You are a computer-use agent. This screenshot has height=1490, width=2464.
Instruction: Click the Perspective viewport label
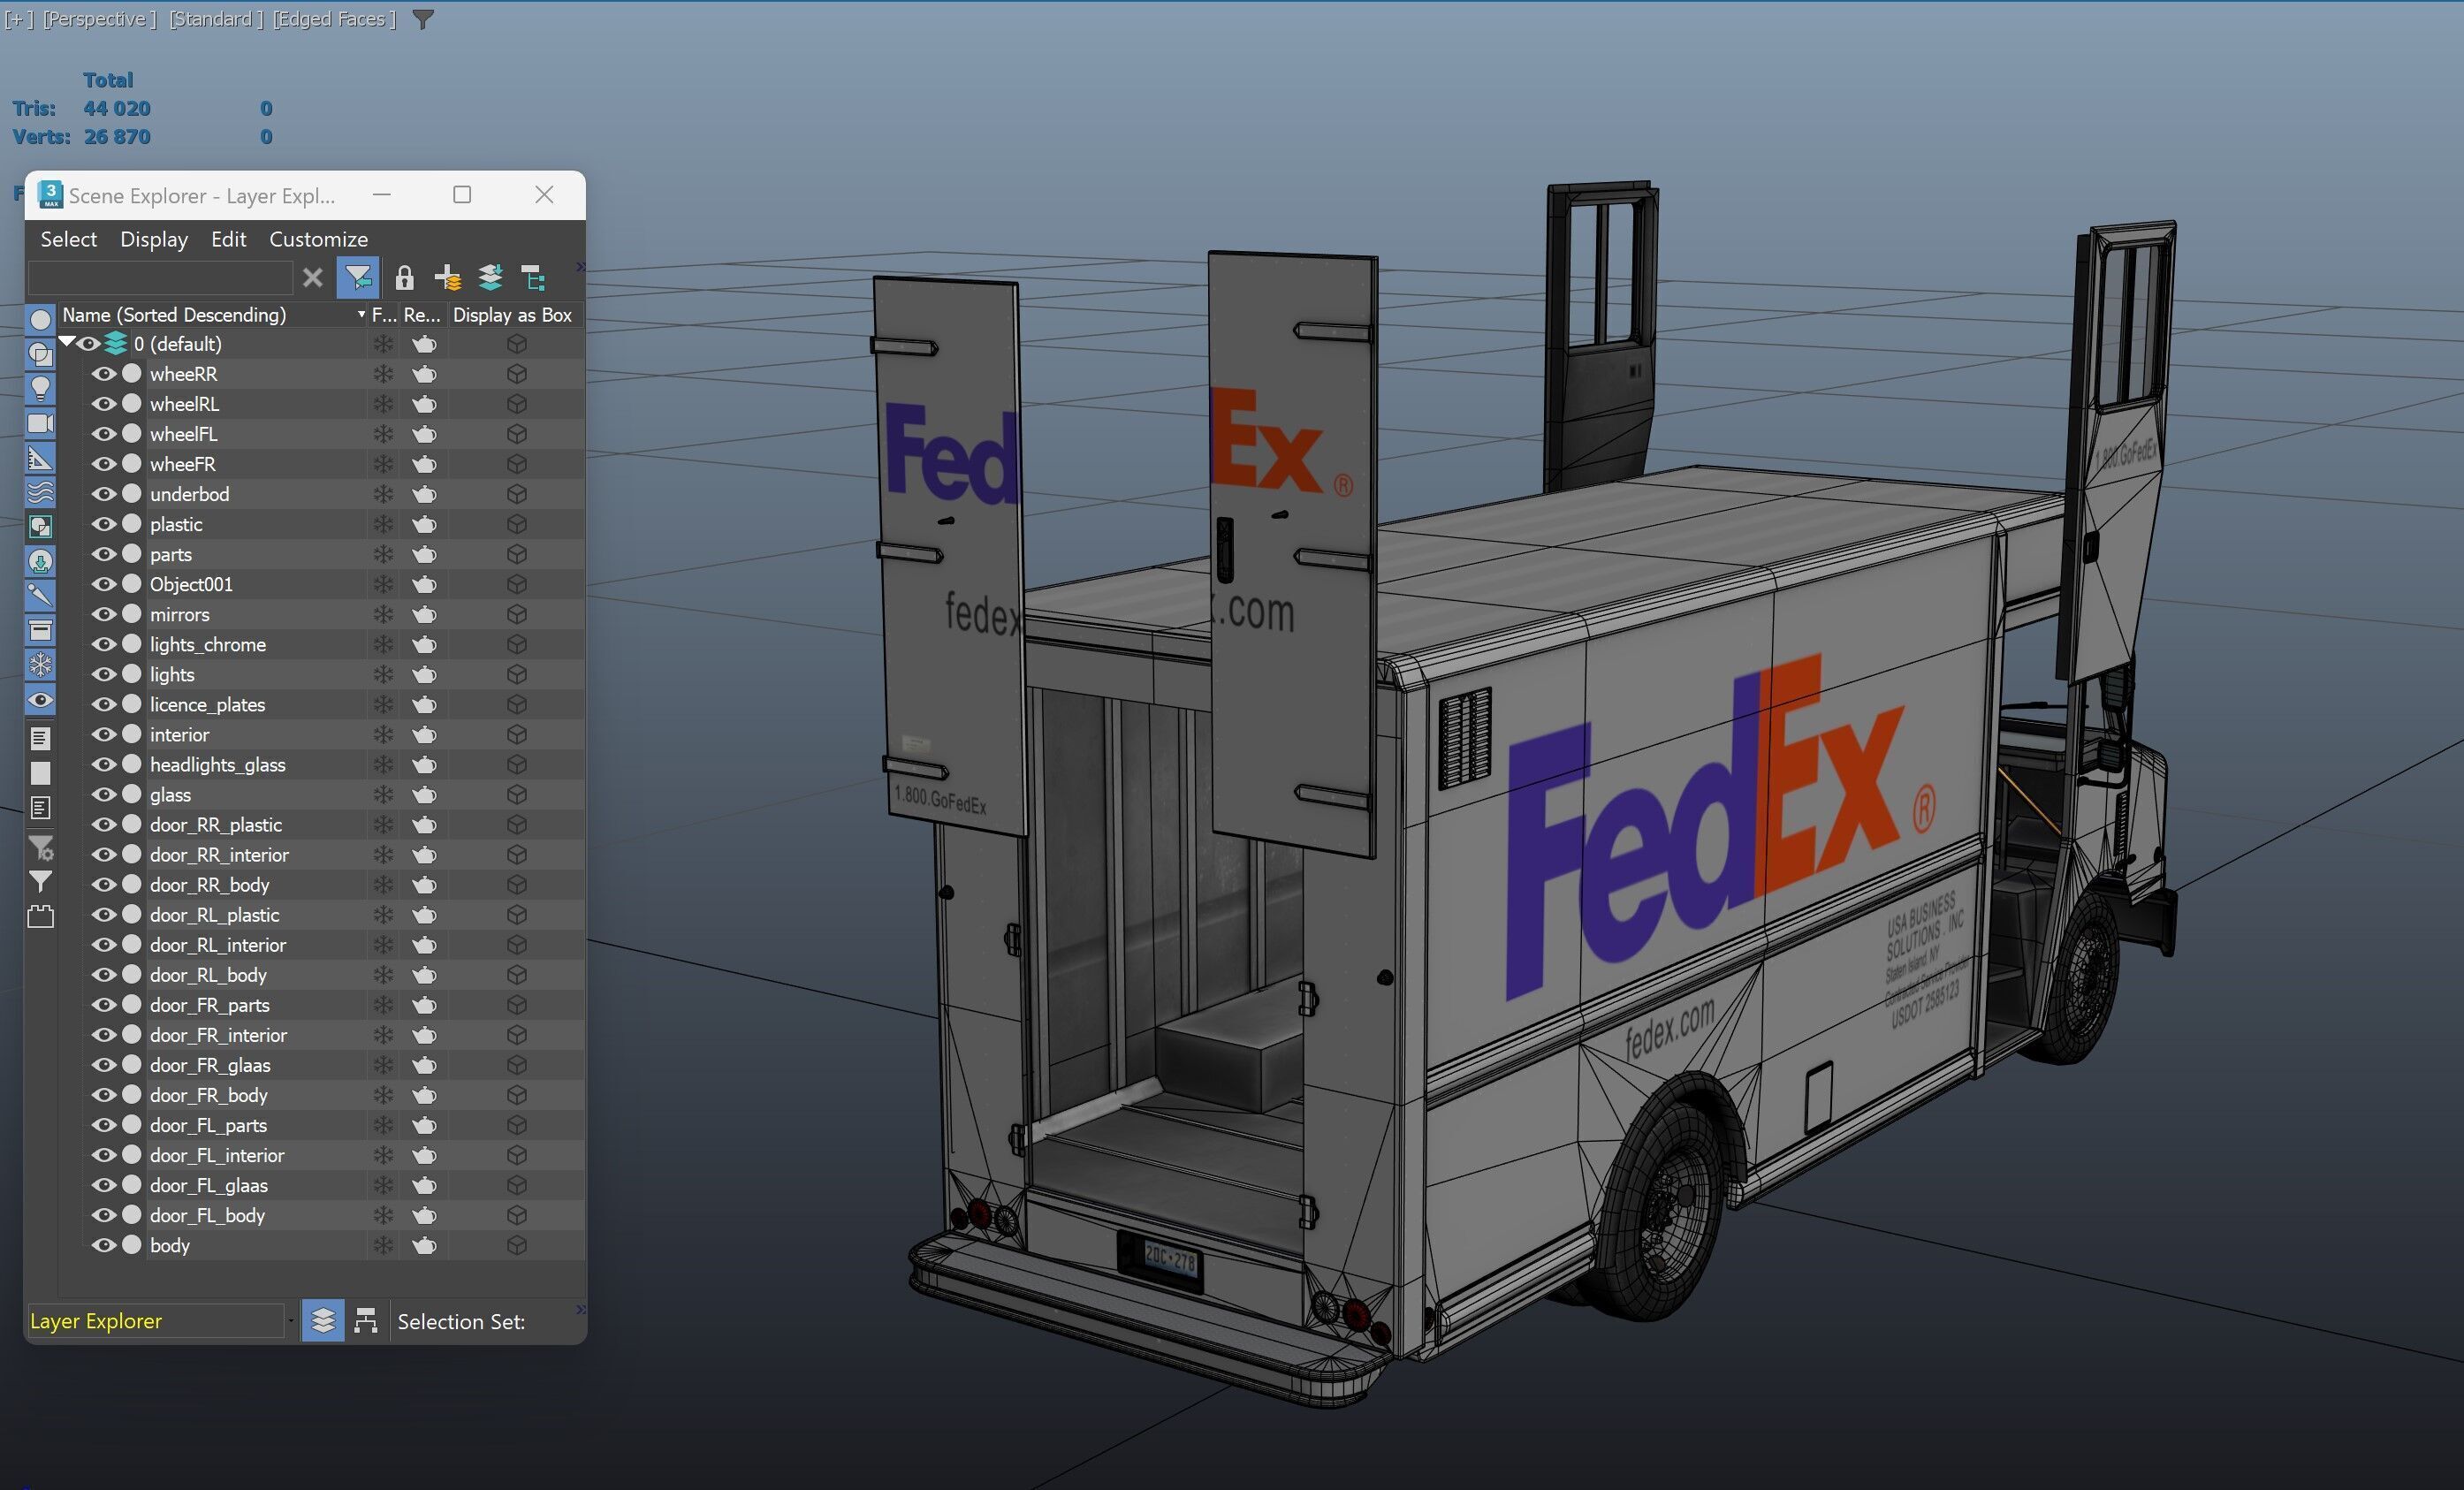point(98,19)
